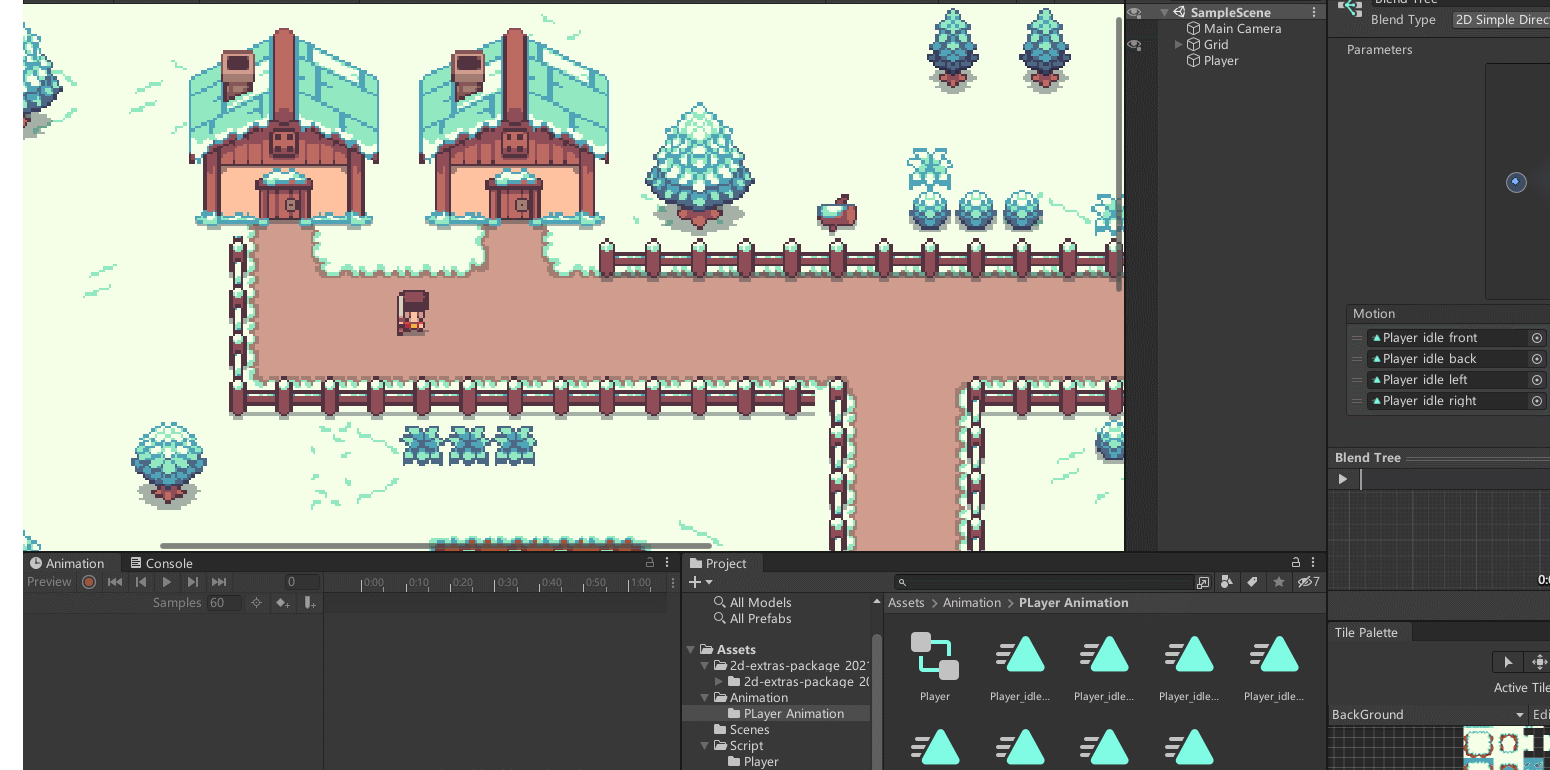1550x770 pixels.
Task: Collapse the Assets folder
Action: click(x=690, y=650)
